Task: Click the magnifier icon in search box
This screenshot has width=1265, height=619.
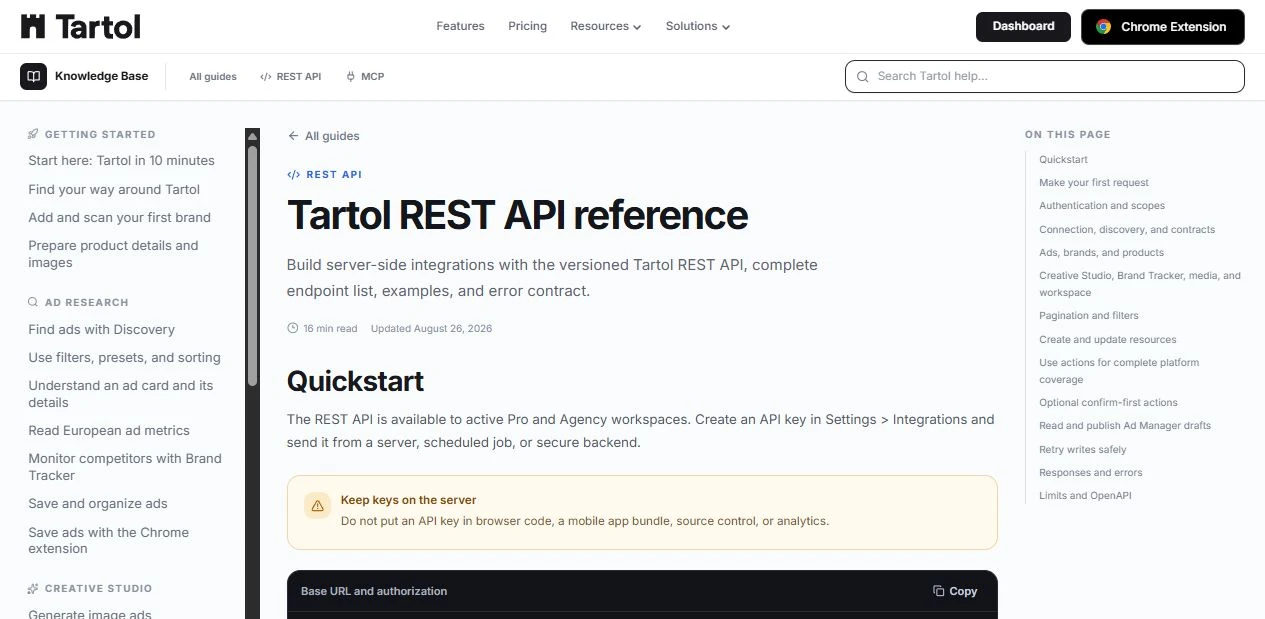Action: [x=863, y=76]
